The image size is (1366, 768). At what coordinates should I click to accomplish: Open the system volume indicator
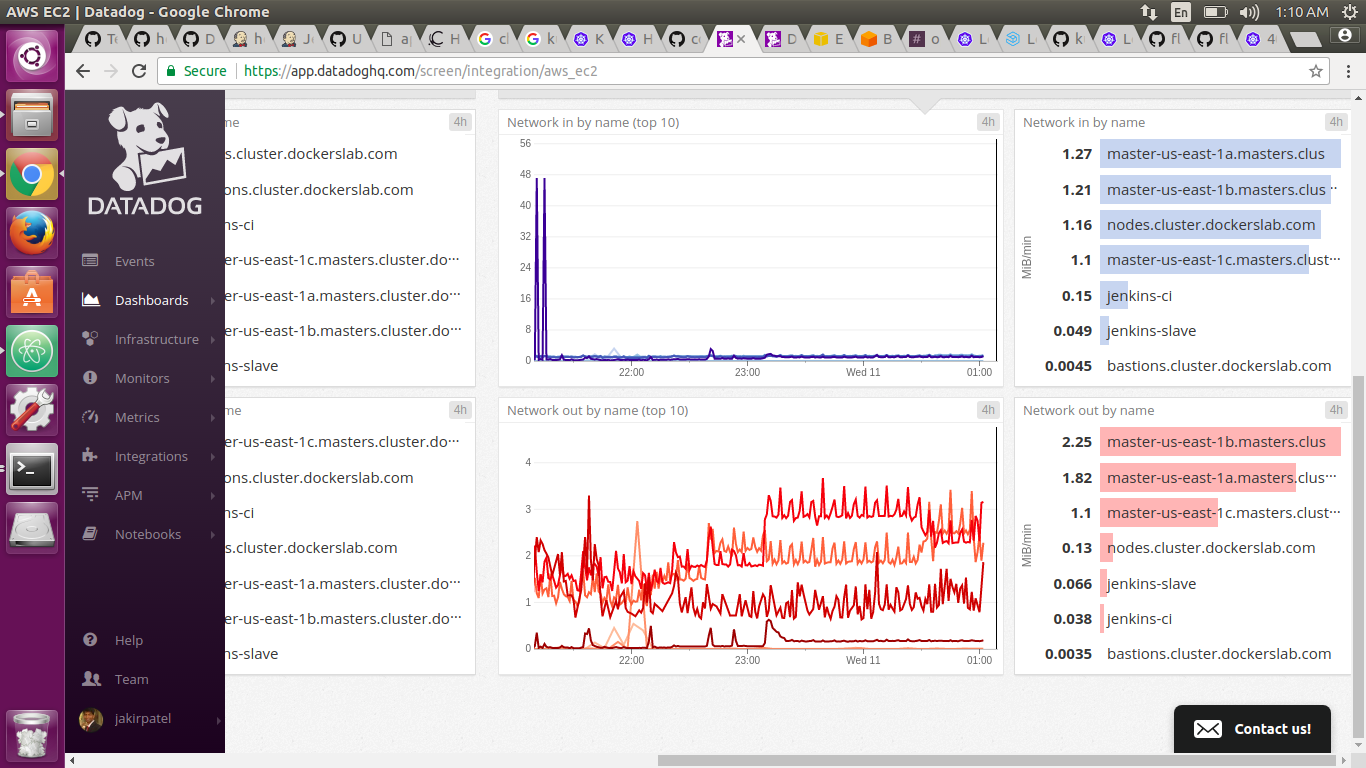coord(1249,12)
